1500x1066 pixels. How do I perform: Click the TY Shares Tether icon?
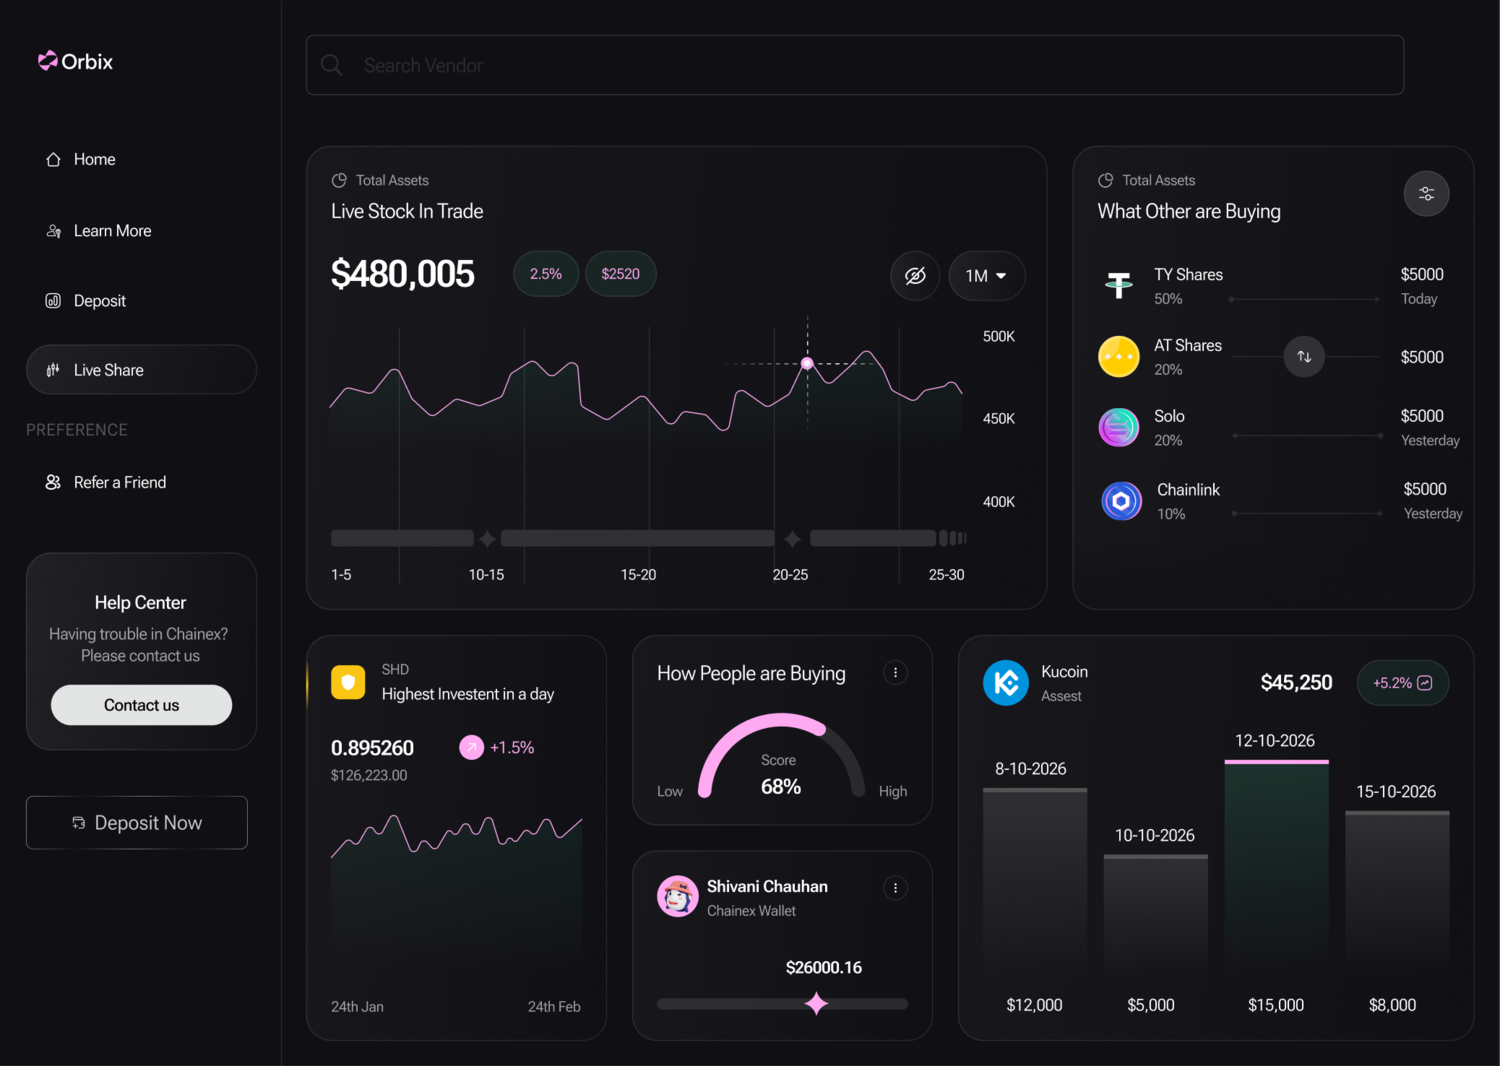point(1119,286)
